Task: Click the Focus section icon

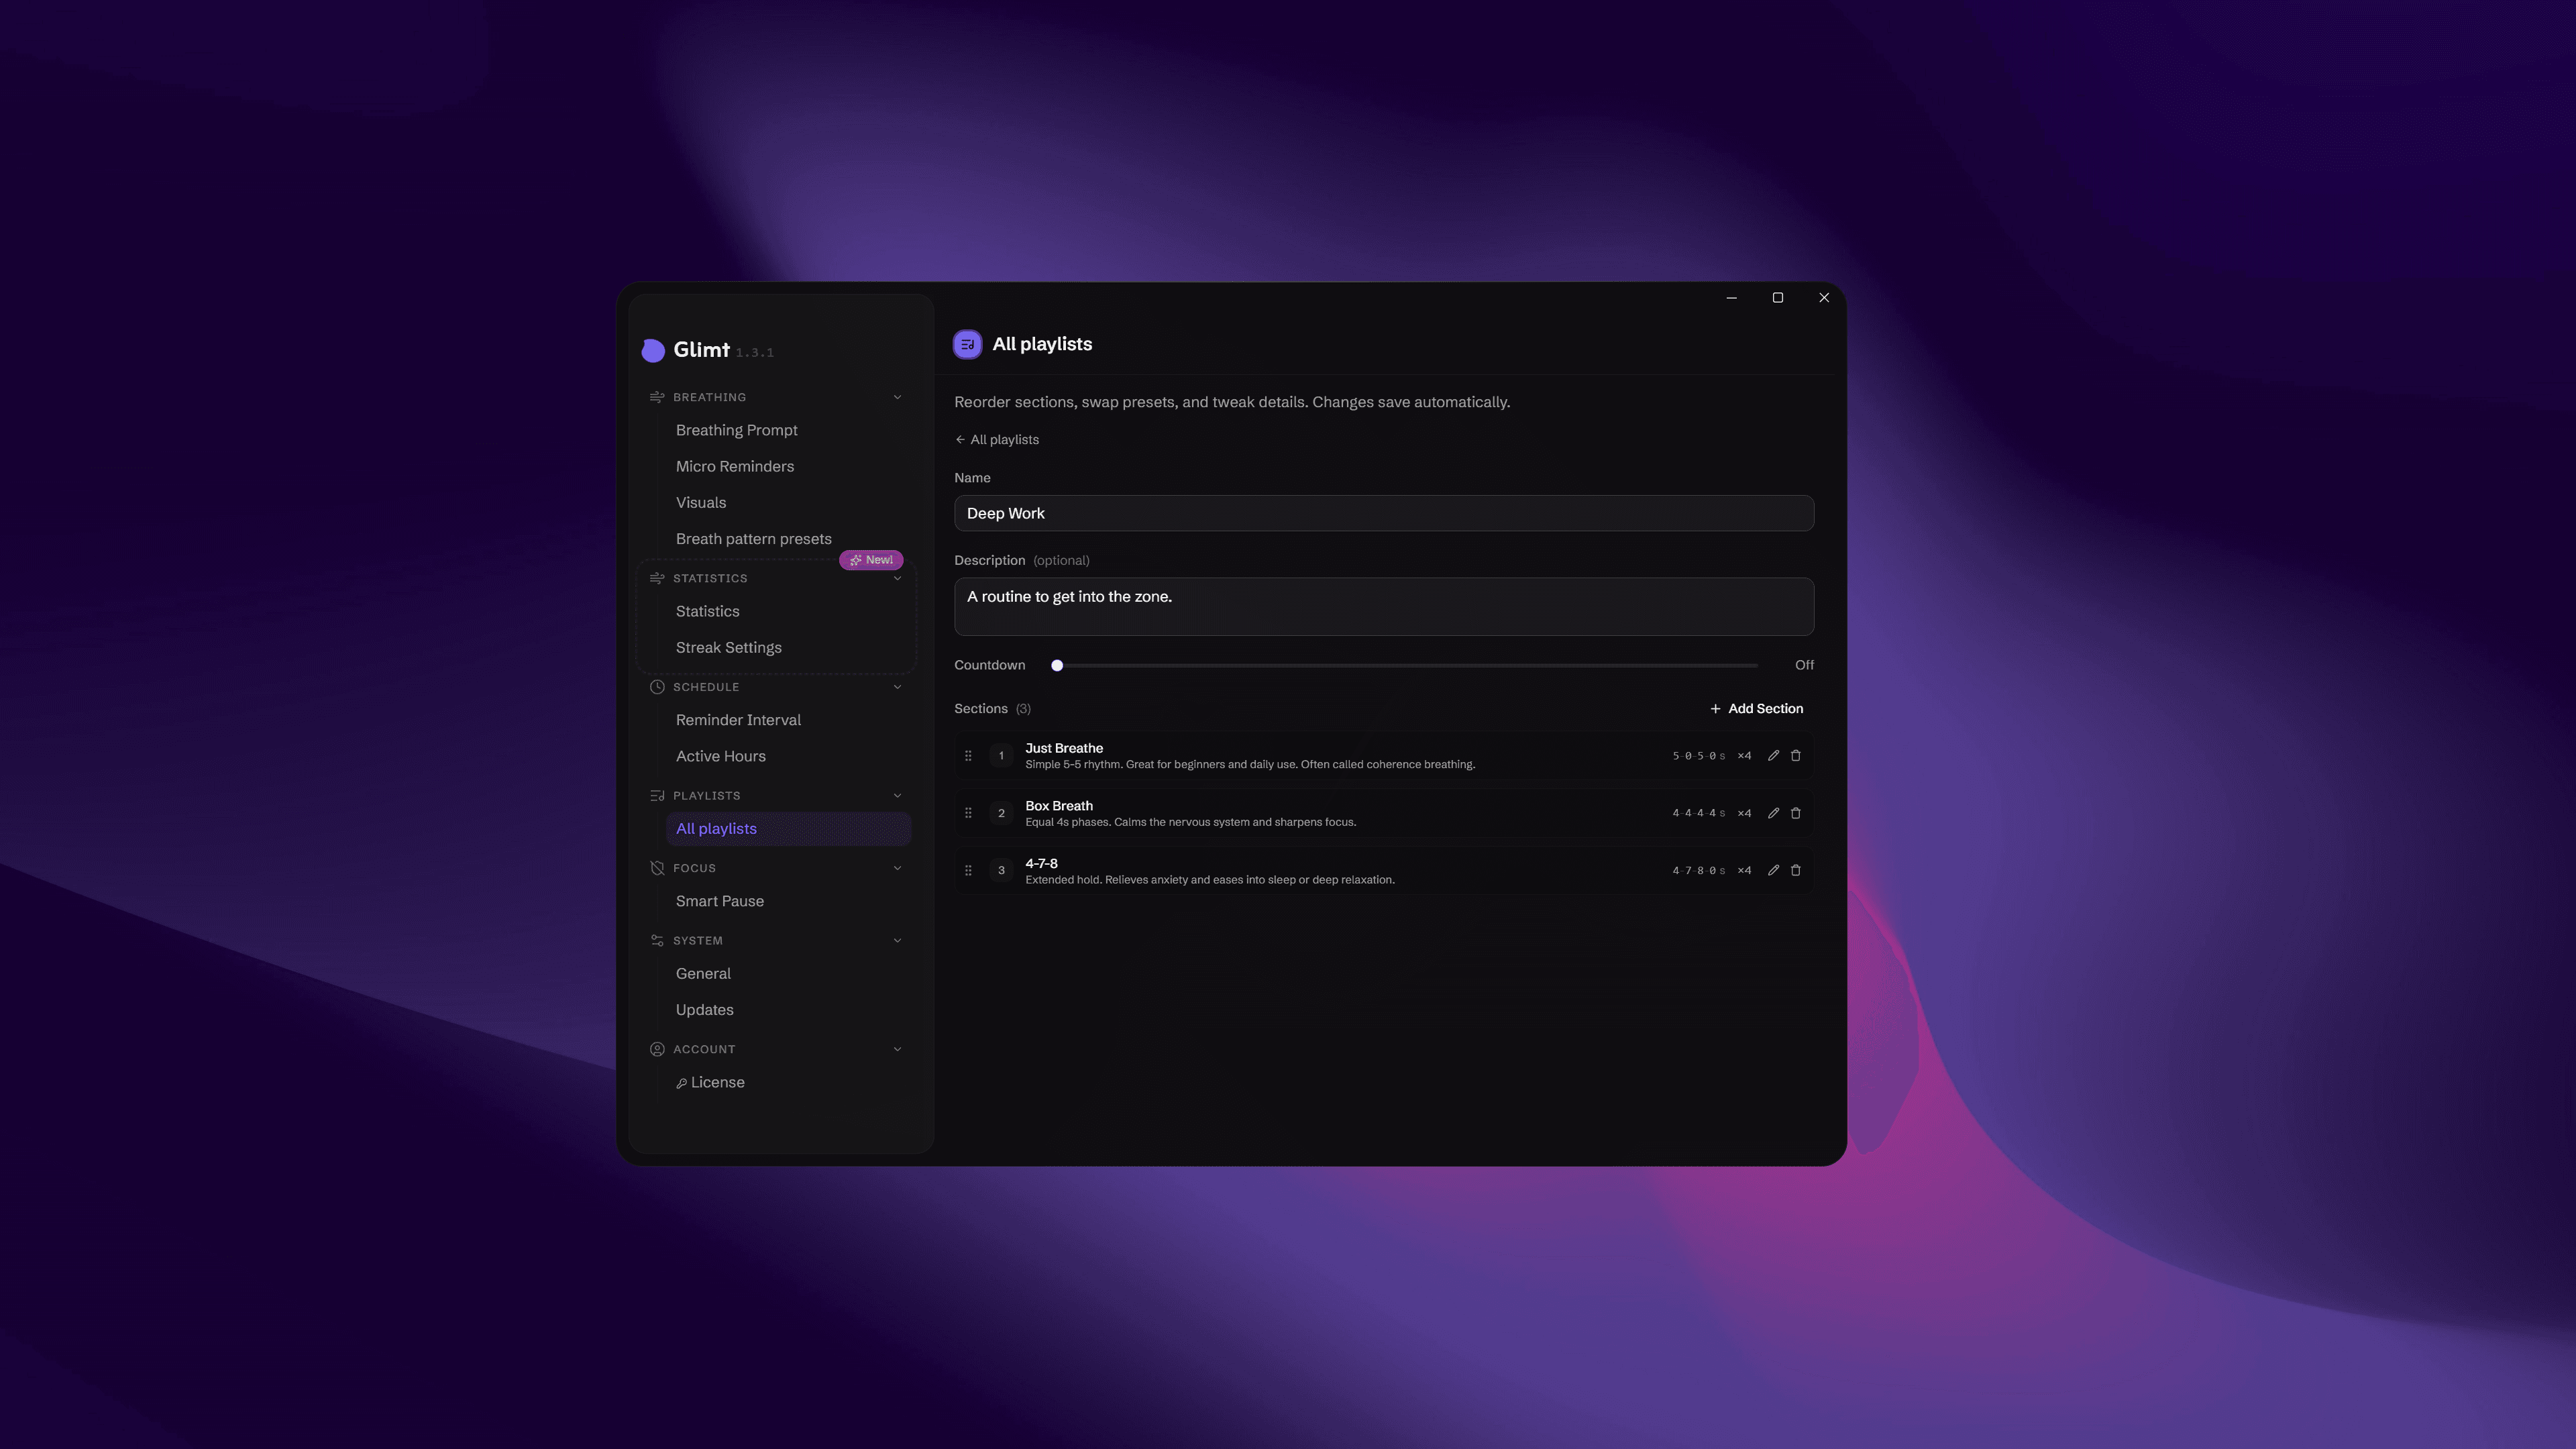Action: (x=657, y=868)
